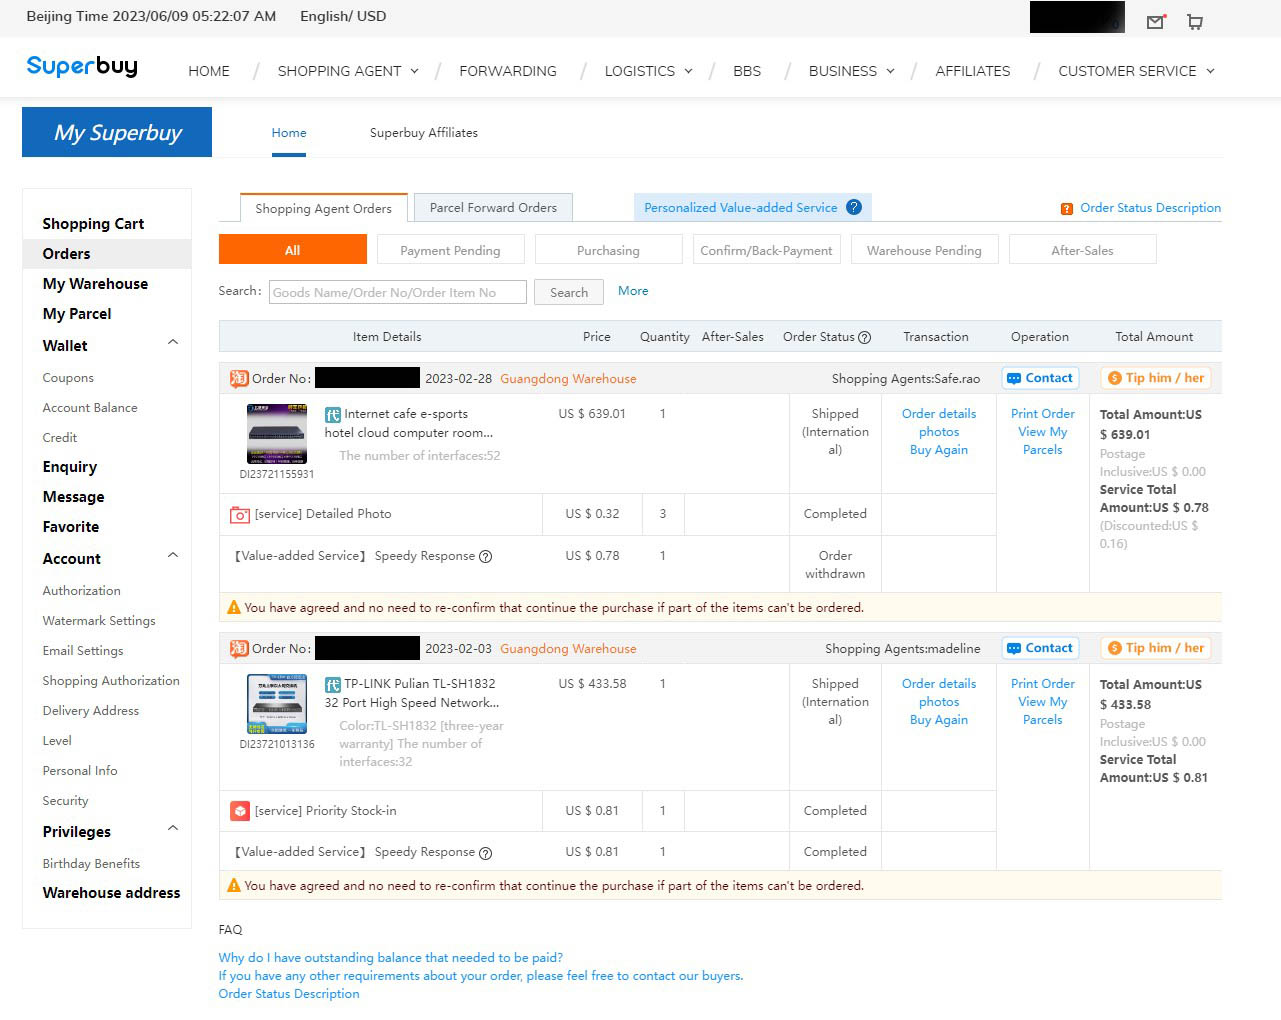Open Shopping Cart in sidebar
This screenshot has height=1020, width=1281.
(93, 224)
